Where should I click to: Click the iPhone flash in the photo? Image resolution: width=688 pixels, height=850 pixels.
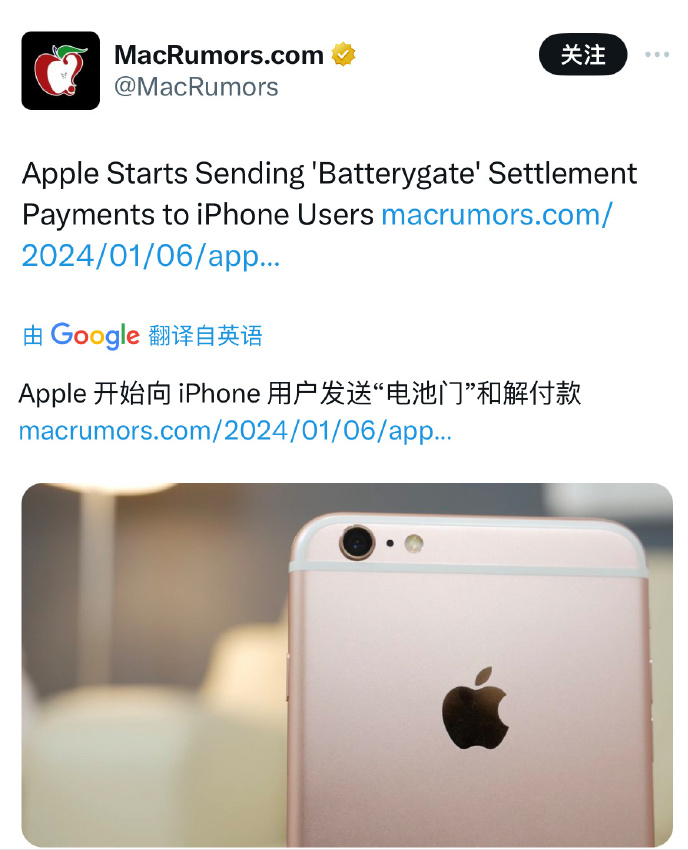414,543
